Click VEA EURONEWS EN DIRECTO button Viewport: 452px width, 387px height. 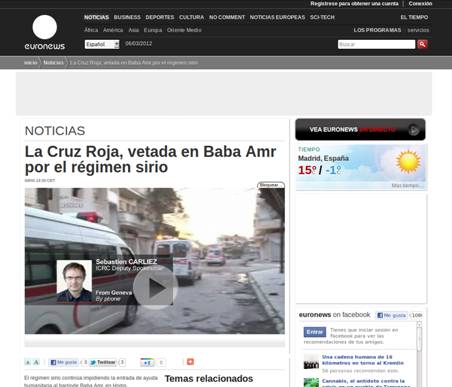point(360,130)
